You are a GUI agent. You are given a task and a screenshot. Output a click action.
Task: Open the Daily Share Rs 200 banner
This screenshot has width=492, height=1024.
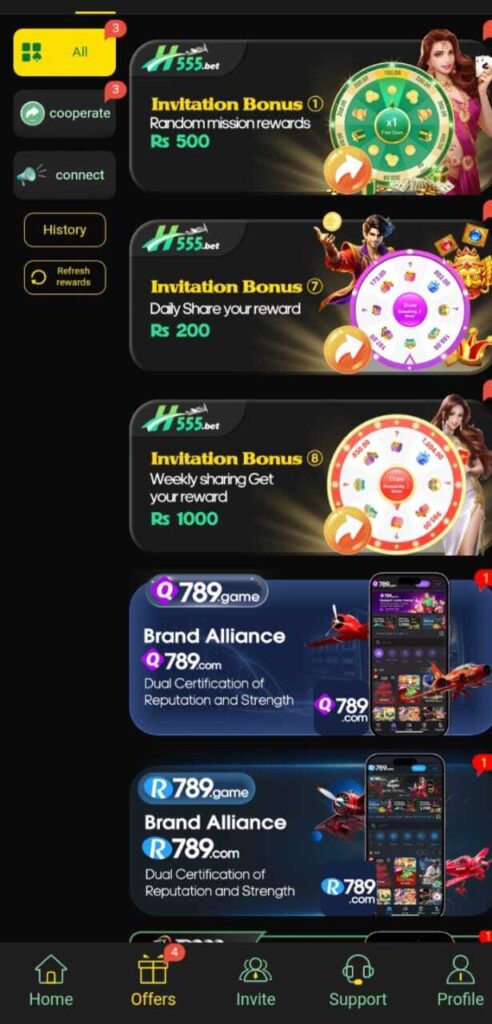point(310,296)
